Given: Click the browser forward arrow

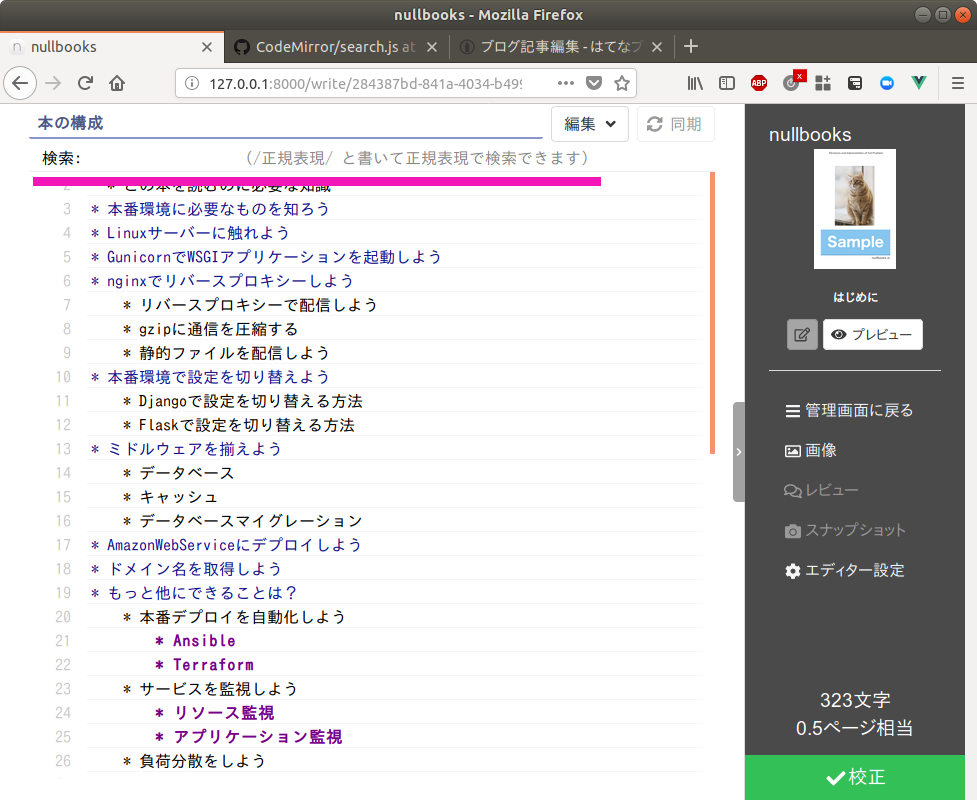Looking at the screenshot, I should tap(54, 83).
